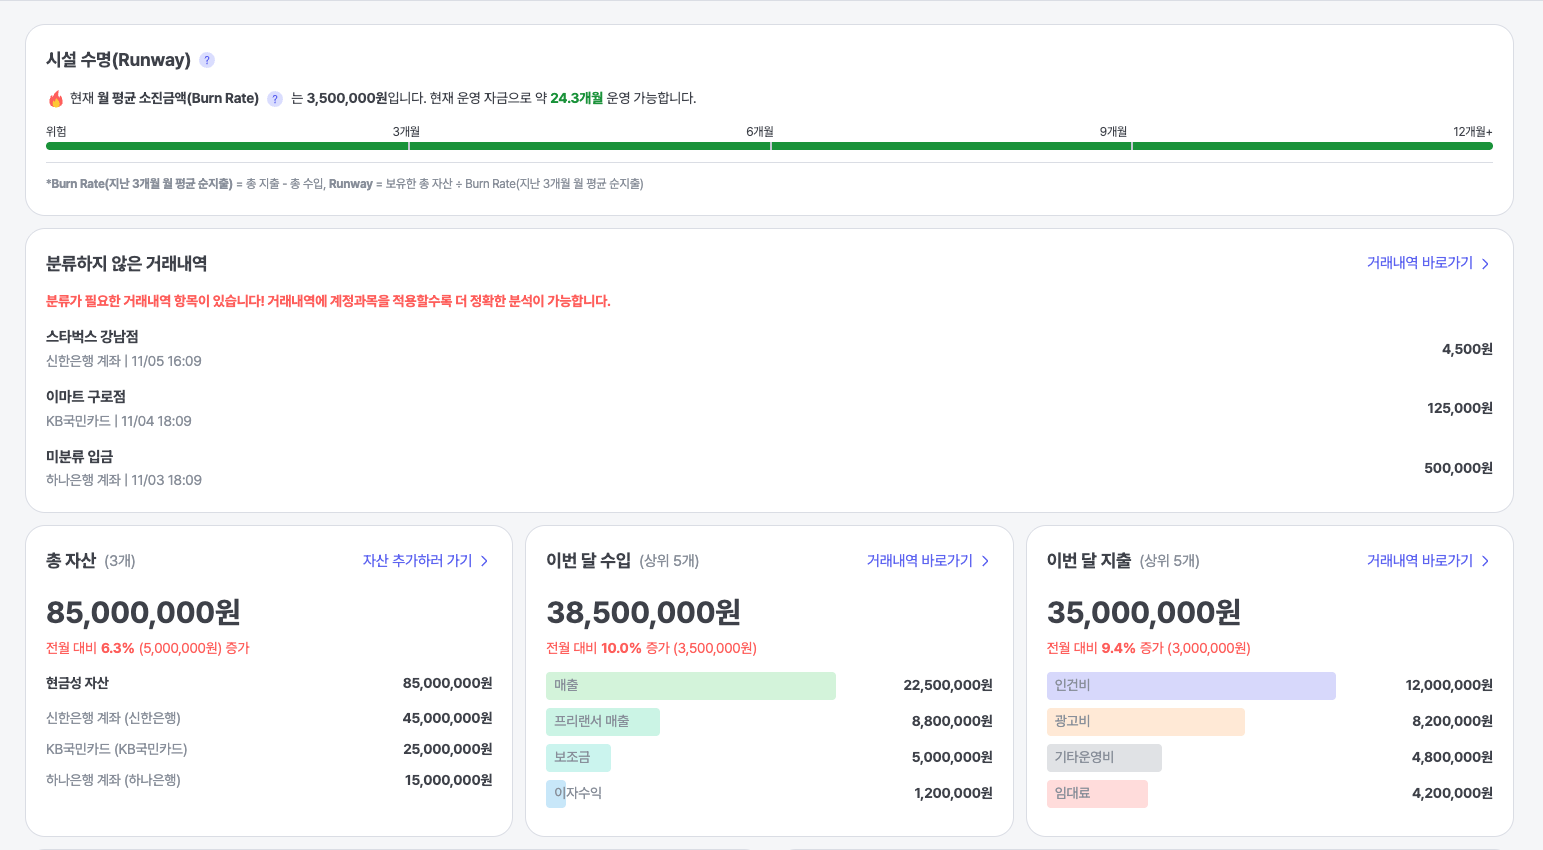Select the pink 임대료 expense tag
This screenshot has width=1543, height=850.
coord(1097,792)
